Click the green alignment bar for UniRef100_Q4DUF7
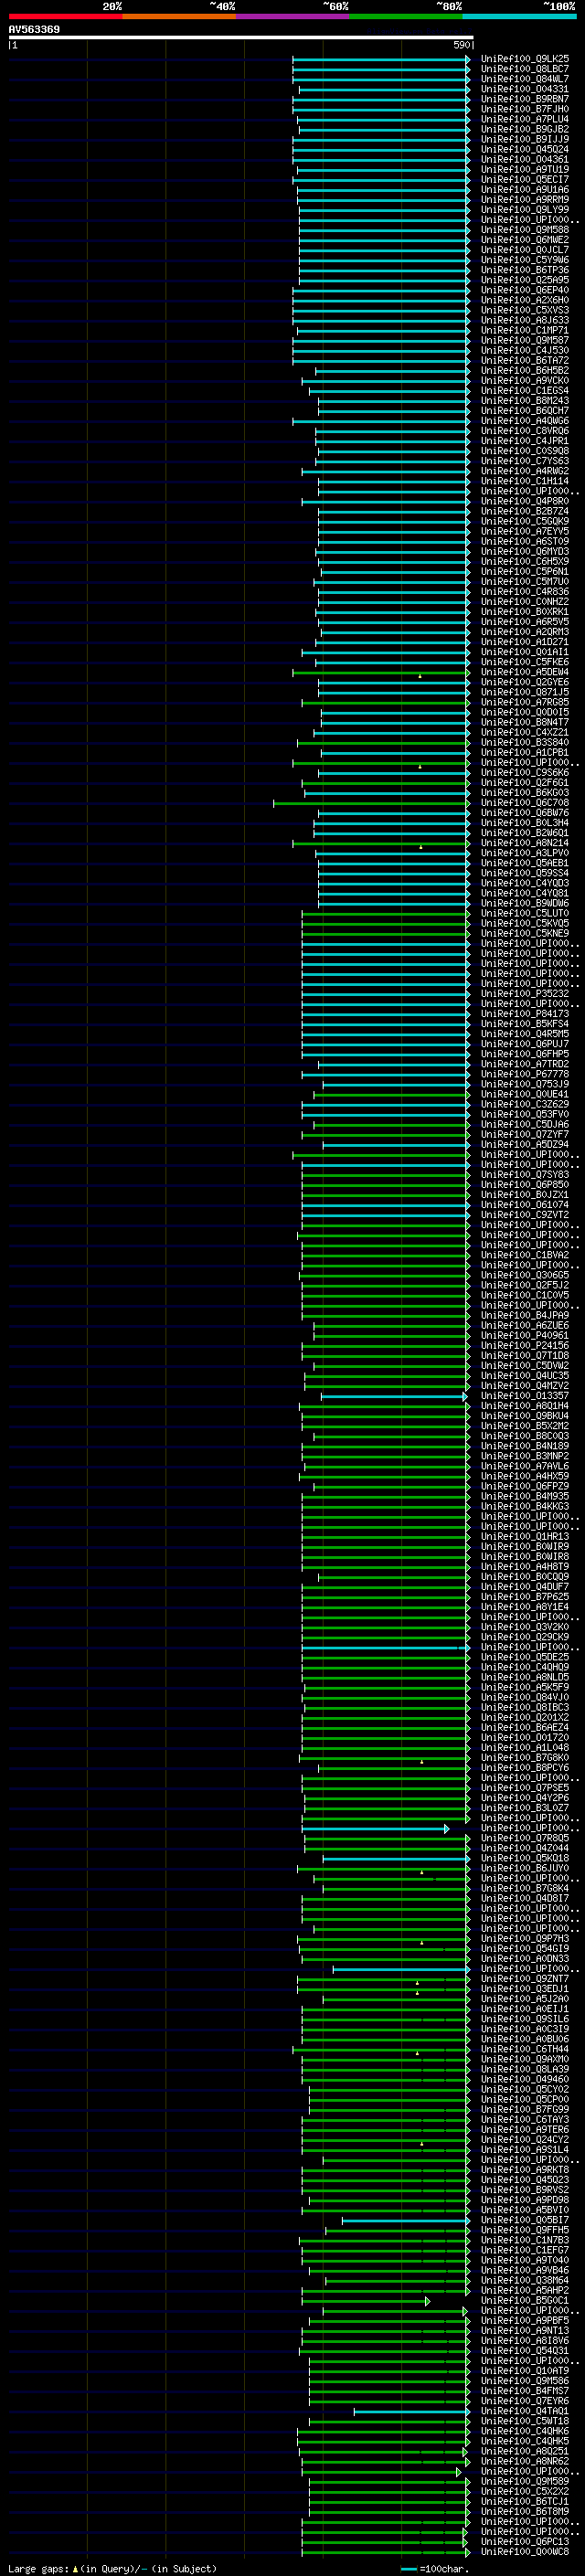Image resolution: width=585 pixels, height=2576 pixels. tap(386, 1587)
